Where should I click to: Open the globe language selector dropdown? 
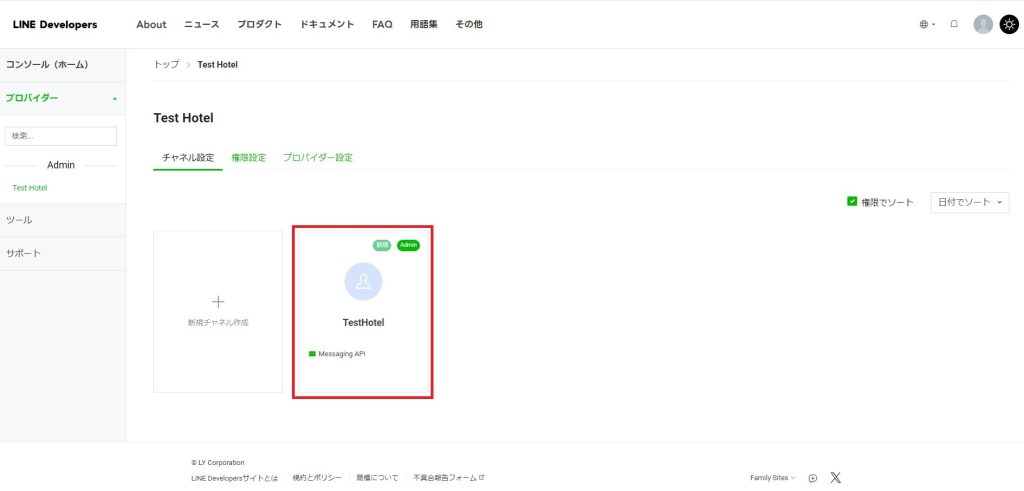(926, 25)
